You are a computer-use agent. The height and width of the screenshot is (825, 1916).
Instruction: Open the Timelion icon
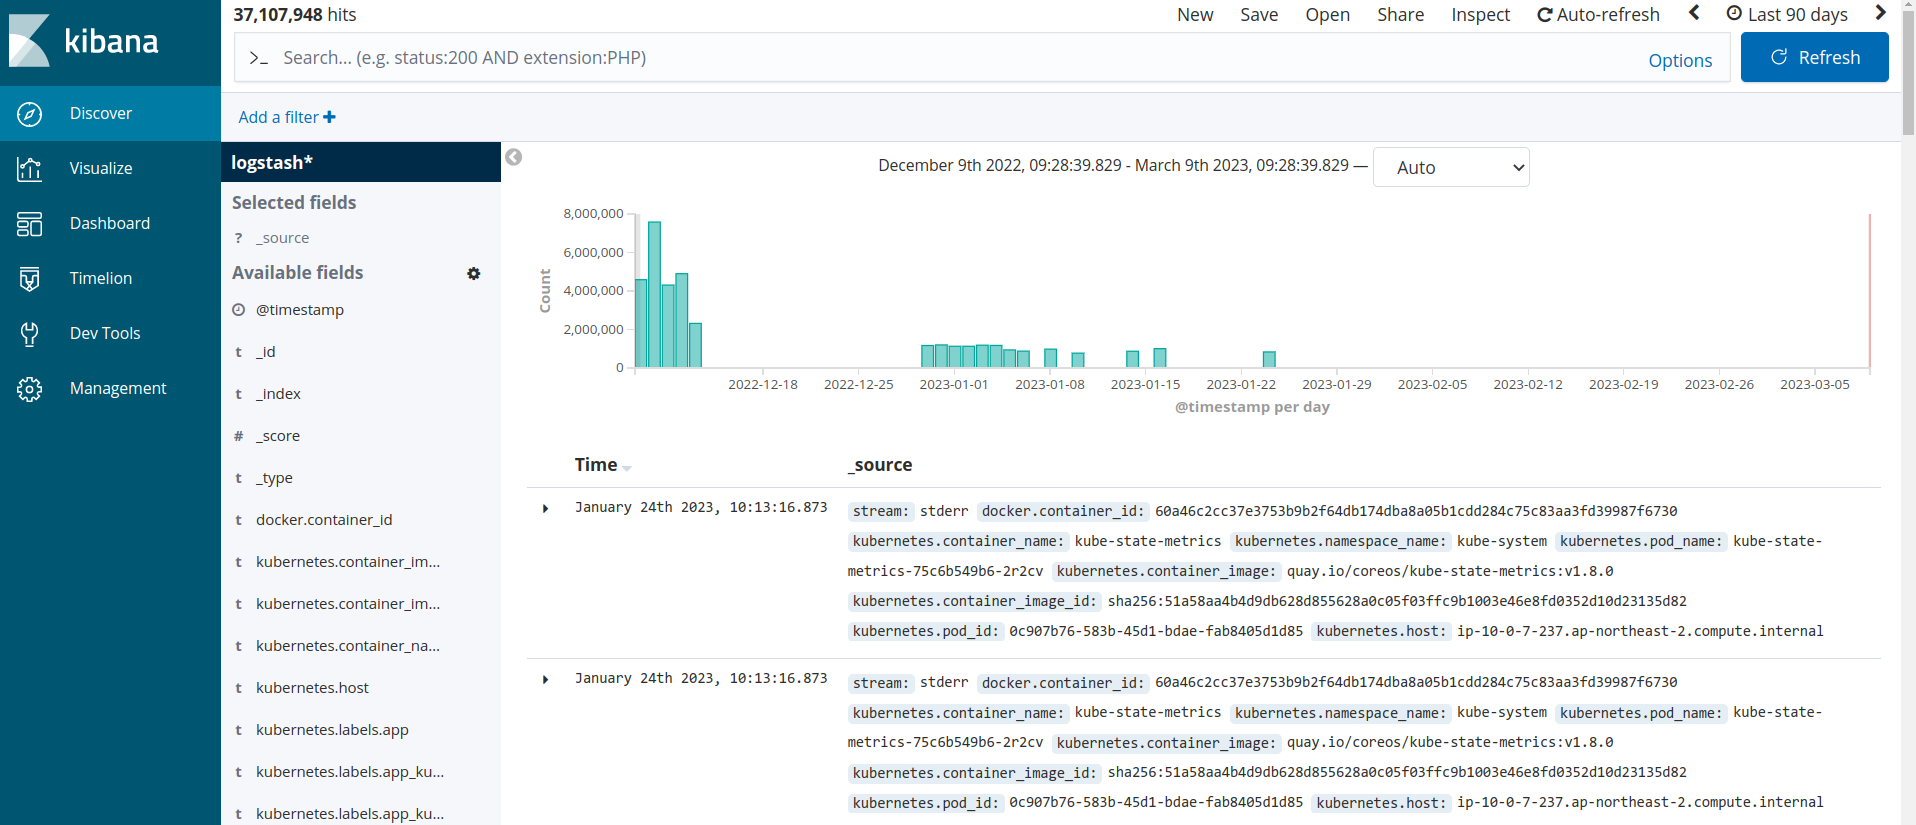coord(30,279)
